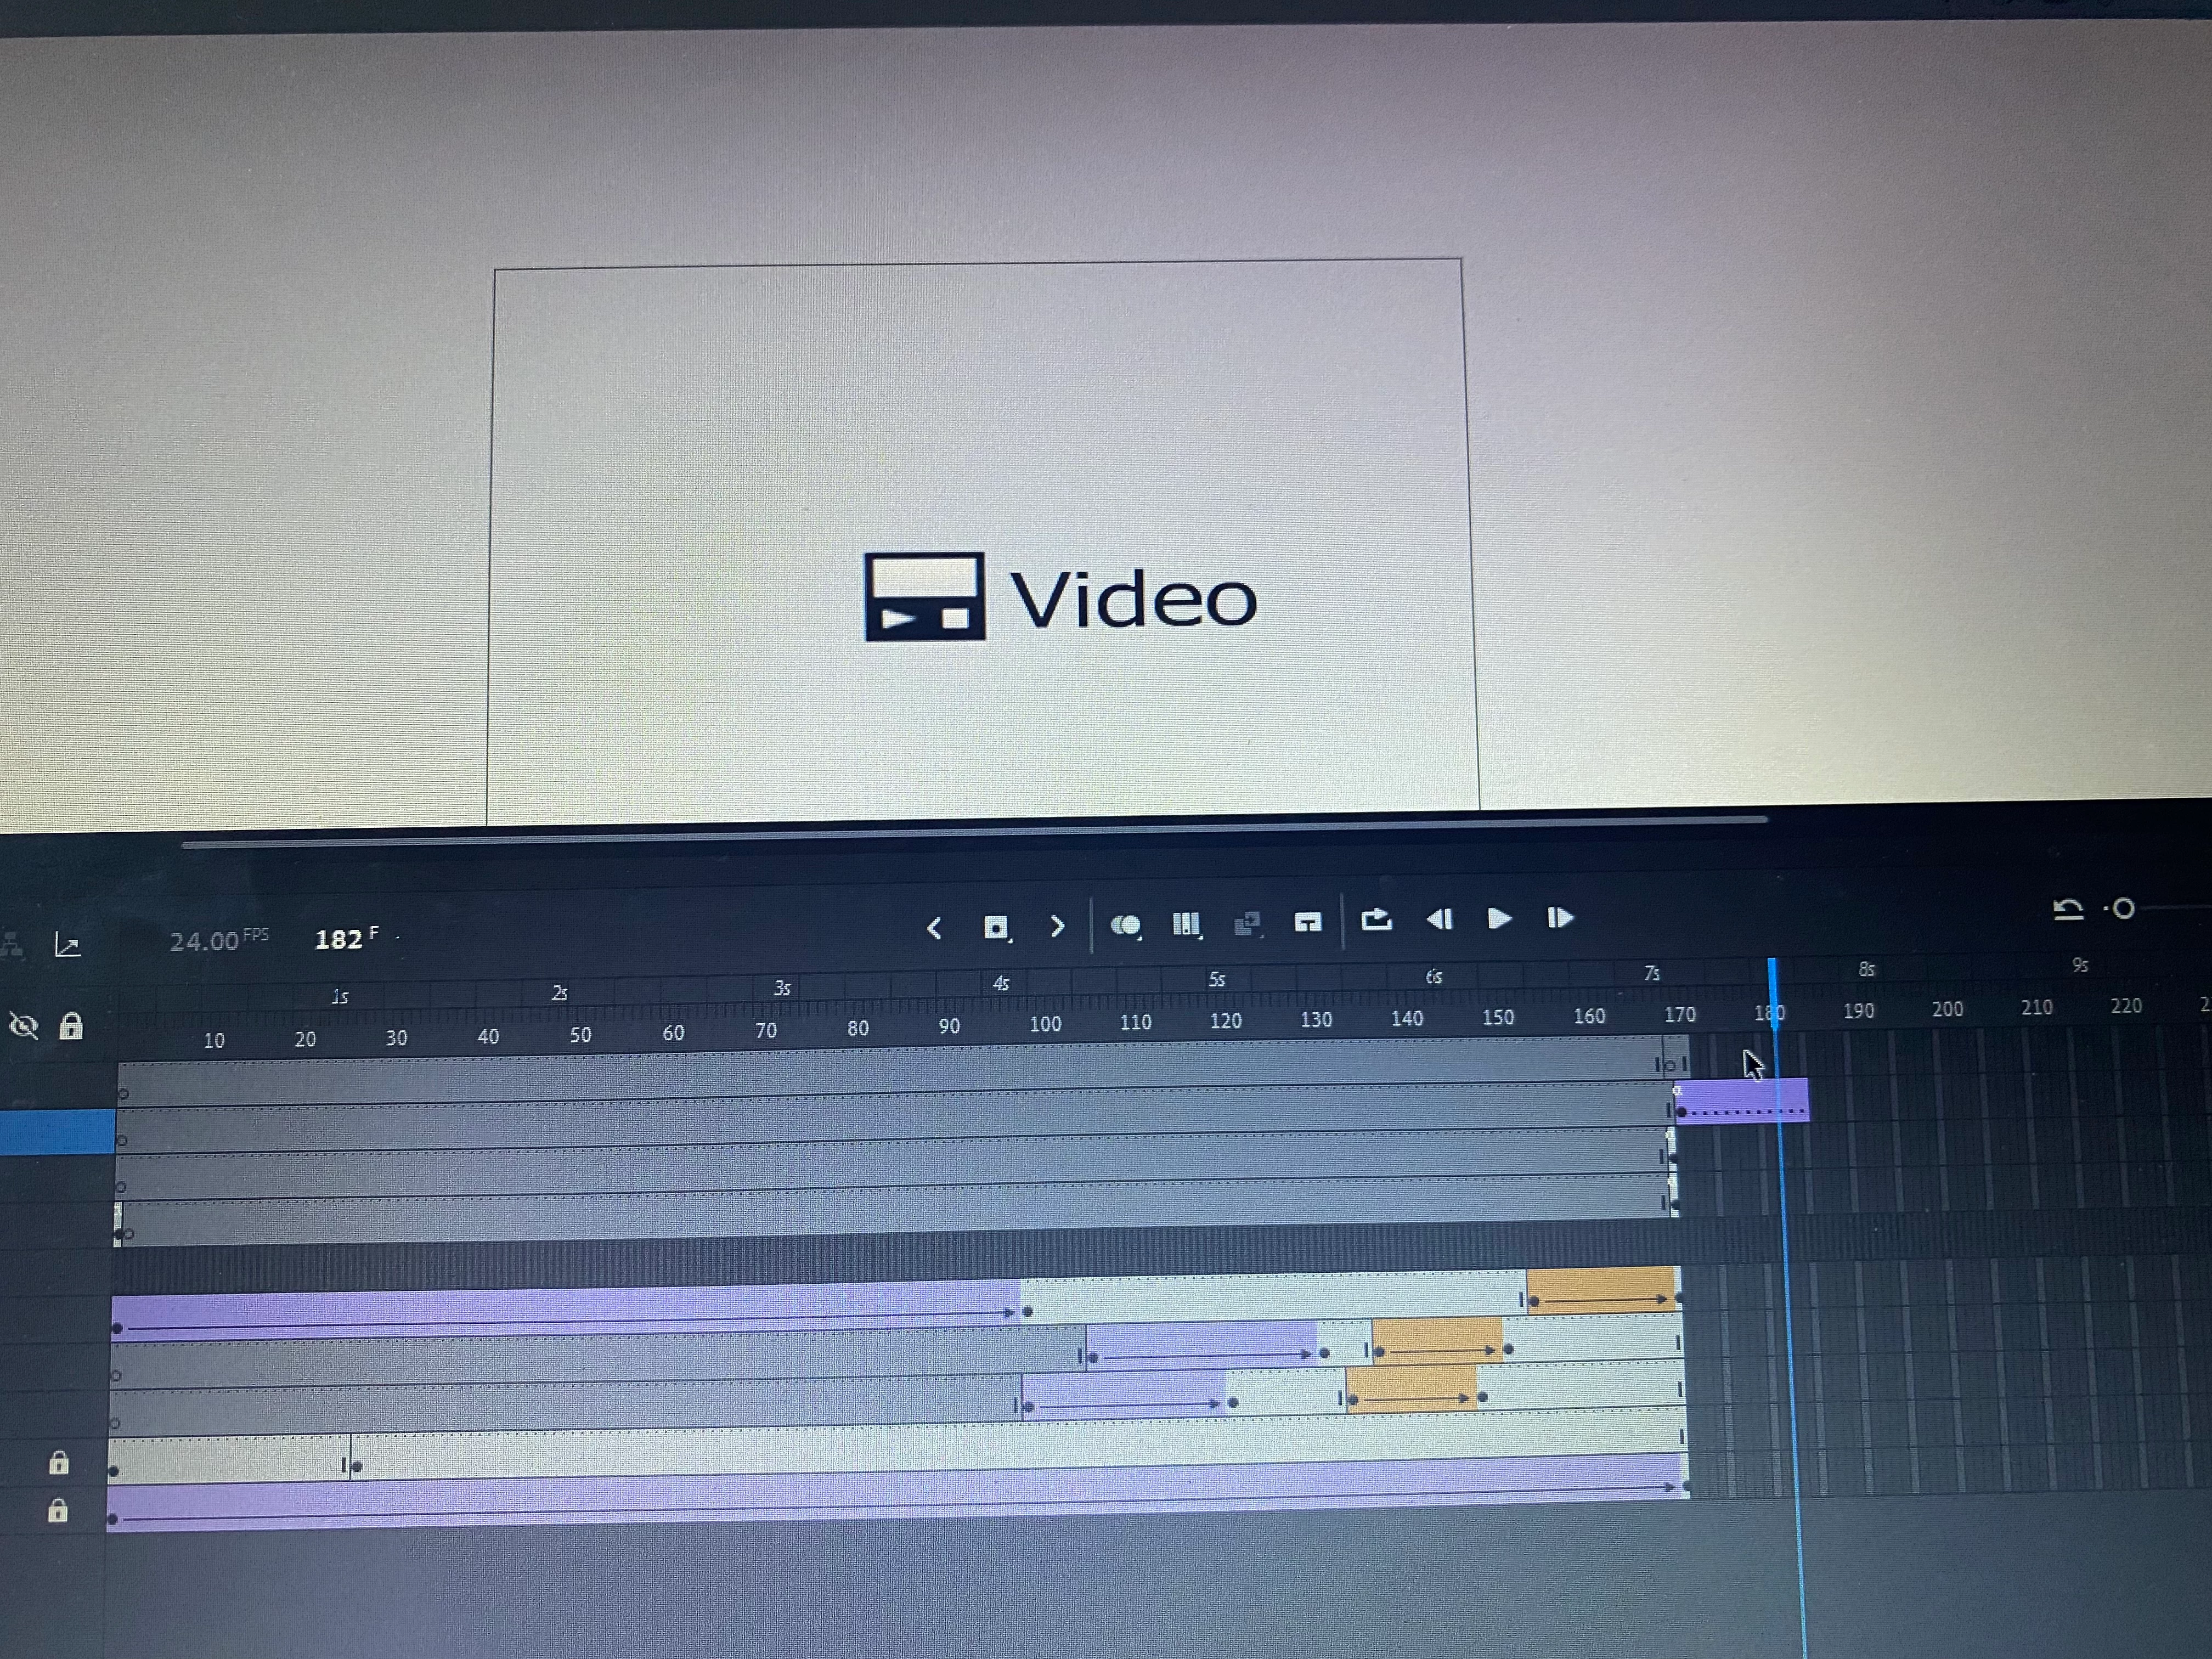Jump to previous keyframe arrow
The height and width of the screenshot is (1659, 2212).
(934, 929)
